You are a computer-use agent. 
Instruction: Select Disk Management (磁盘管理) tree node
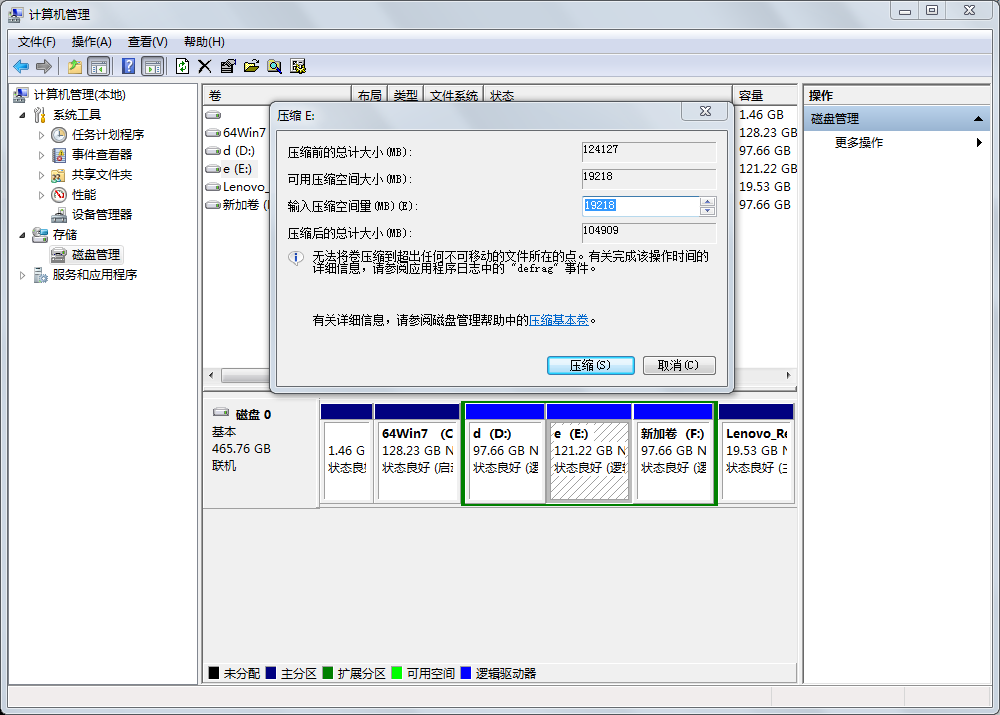(x=96, y=254)
